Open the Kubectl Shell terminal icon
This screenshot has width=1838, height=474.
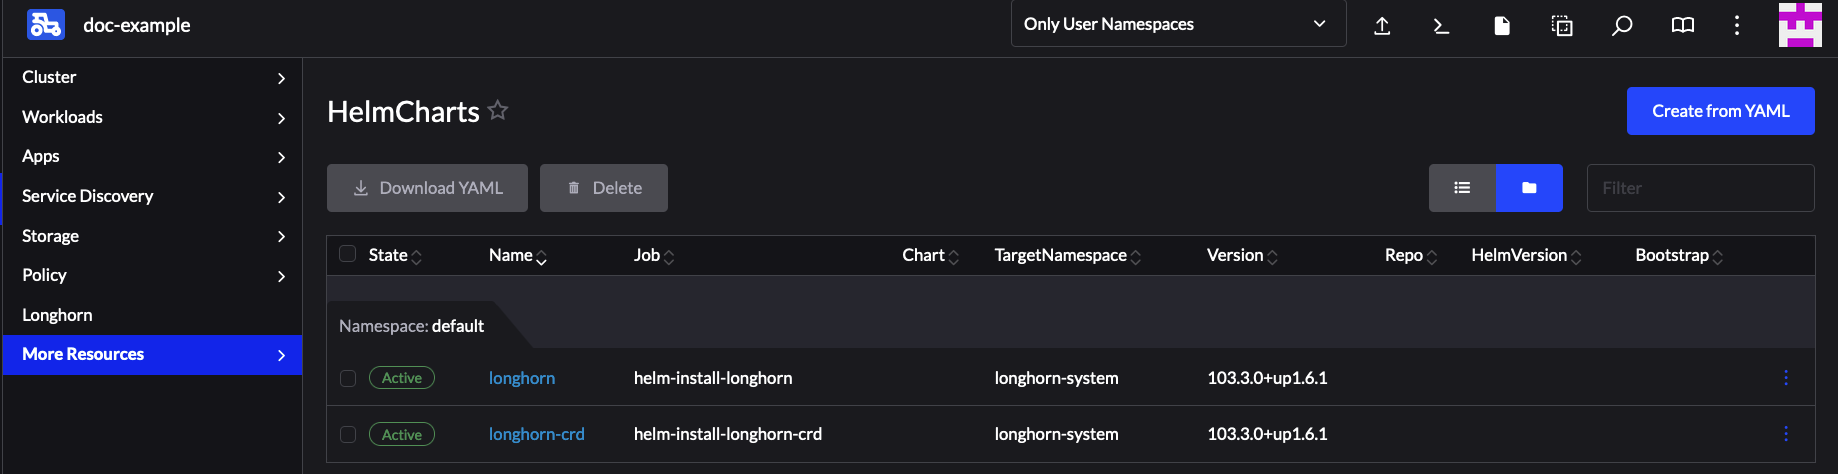(x=1441, y=26)
